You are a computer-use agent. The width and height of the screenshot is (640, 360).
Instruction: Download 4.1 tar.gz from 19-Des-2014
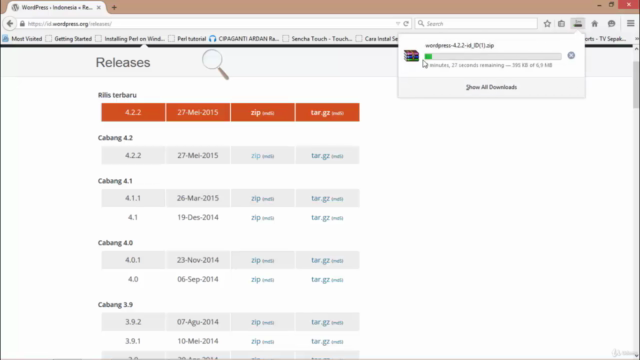point(320,217)
